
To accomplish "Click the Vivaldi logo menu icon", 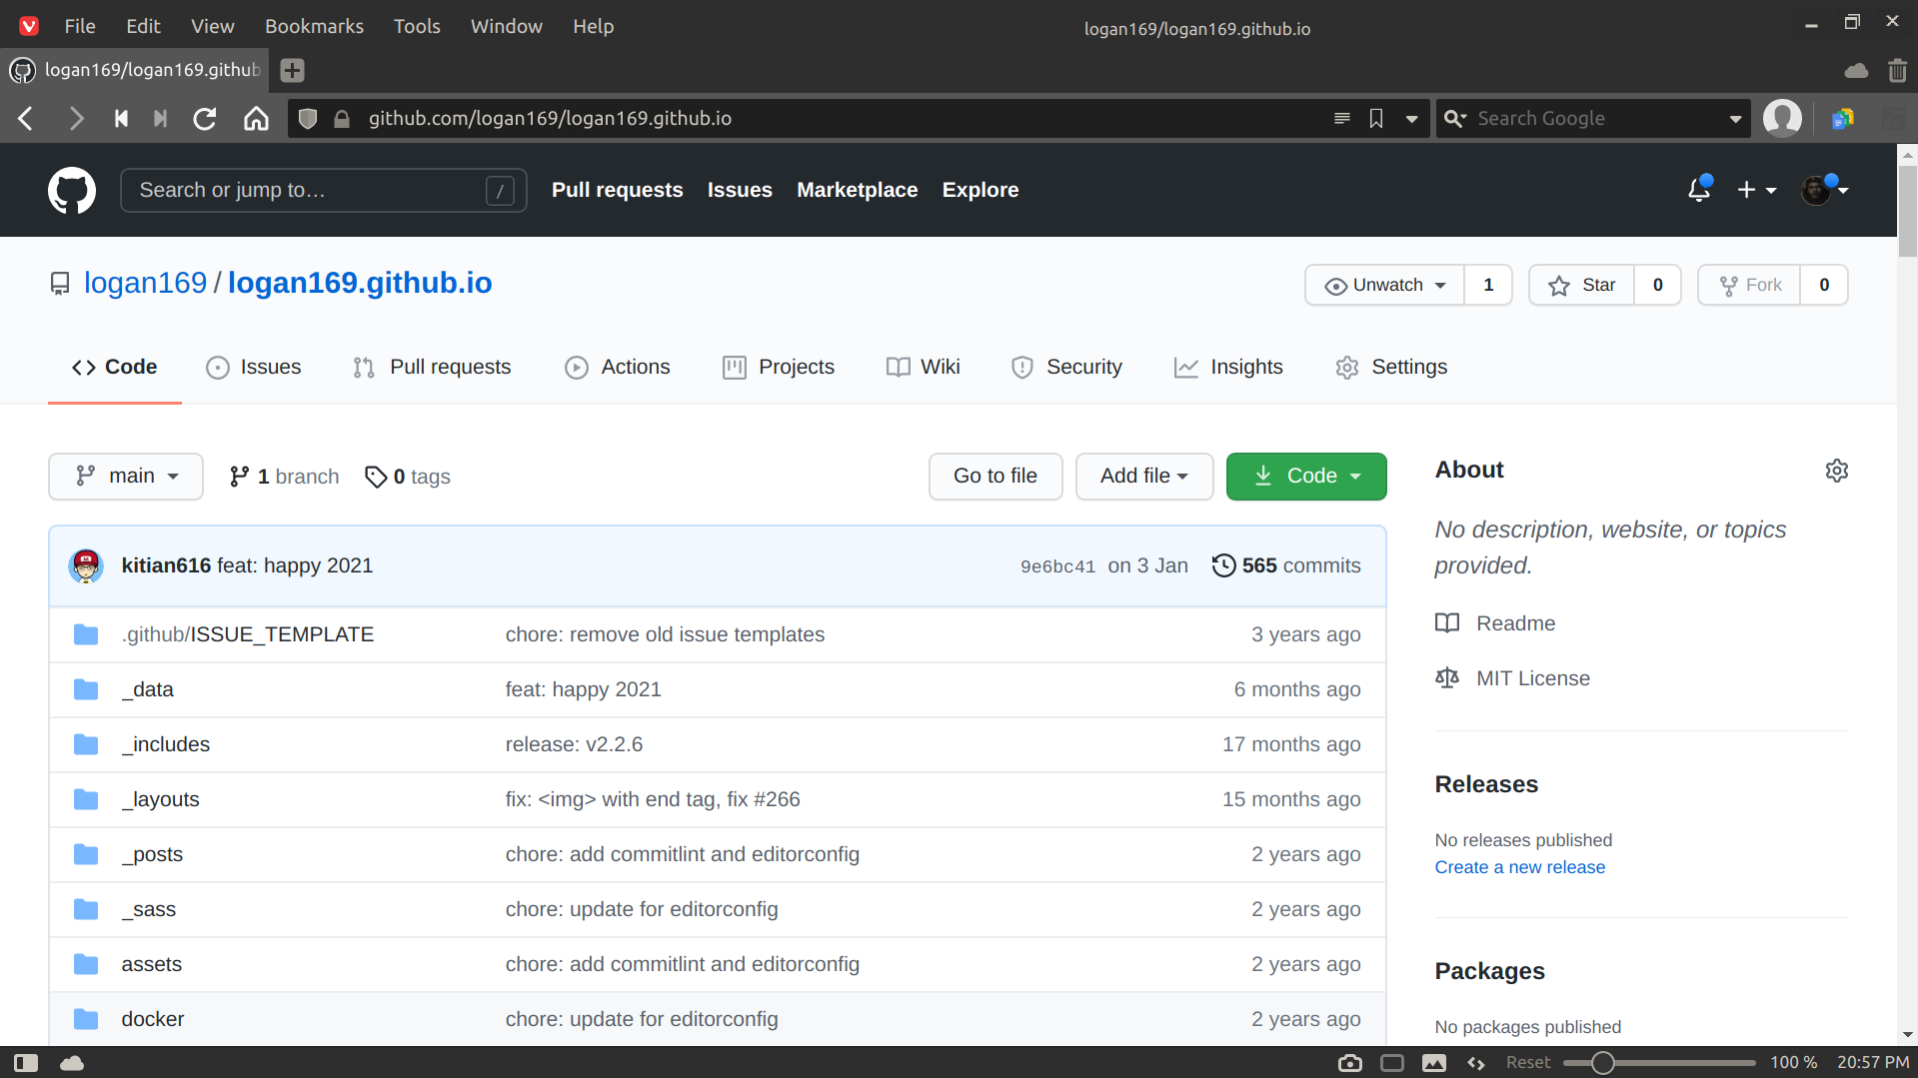I will (x=29, y=26).
